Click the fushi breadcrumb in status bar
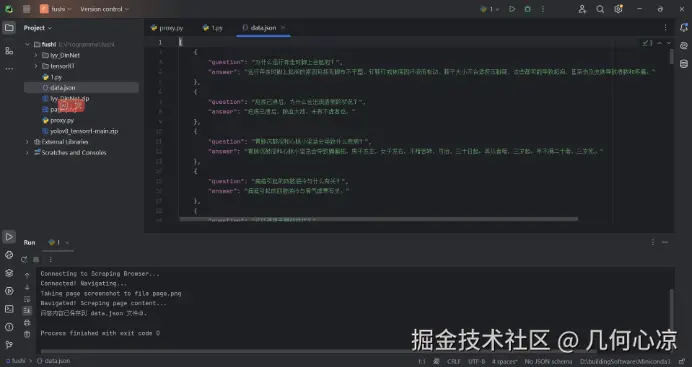Image resolution: width=692 pixels, height=367 pixels. coord(16,361)
